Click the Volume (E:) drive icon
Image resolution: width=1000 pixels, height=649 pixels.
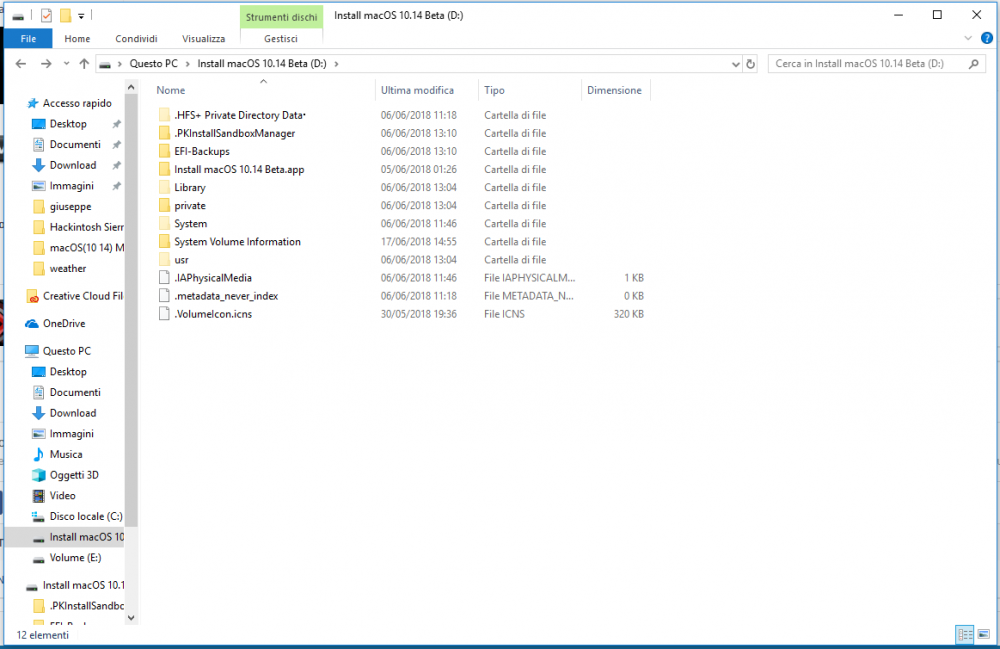[x=38, y=558]
